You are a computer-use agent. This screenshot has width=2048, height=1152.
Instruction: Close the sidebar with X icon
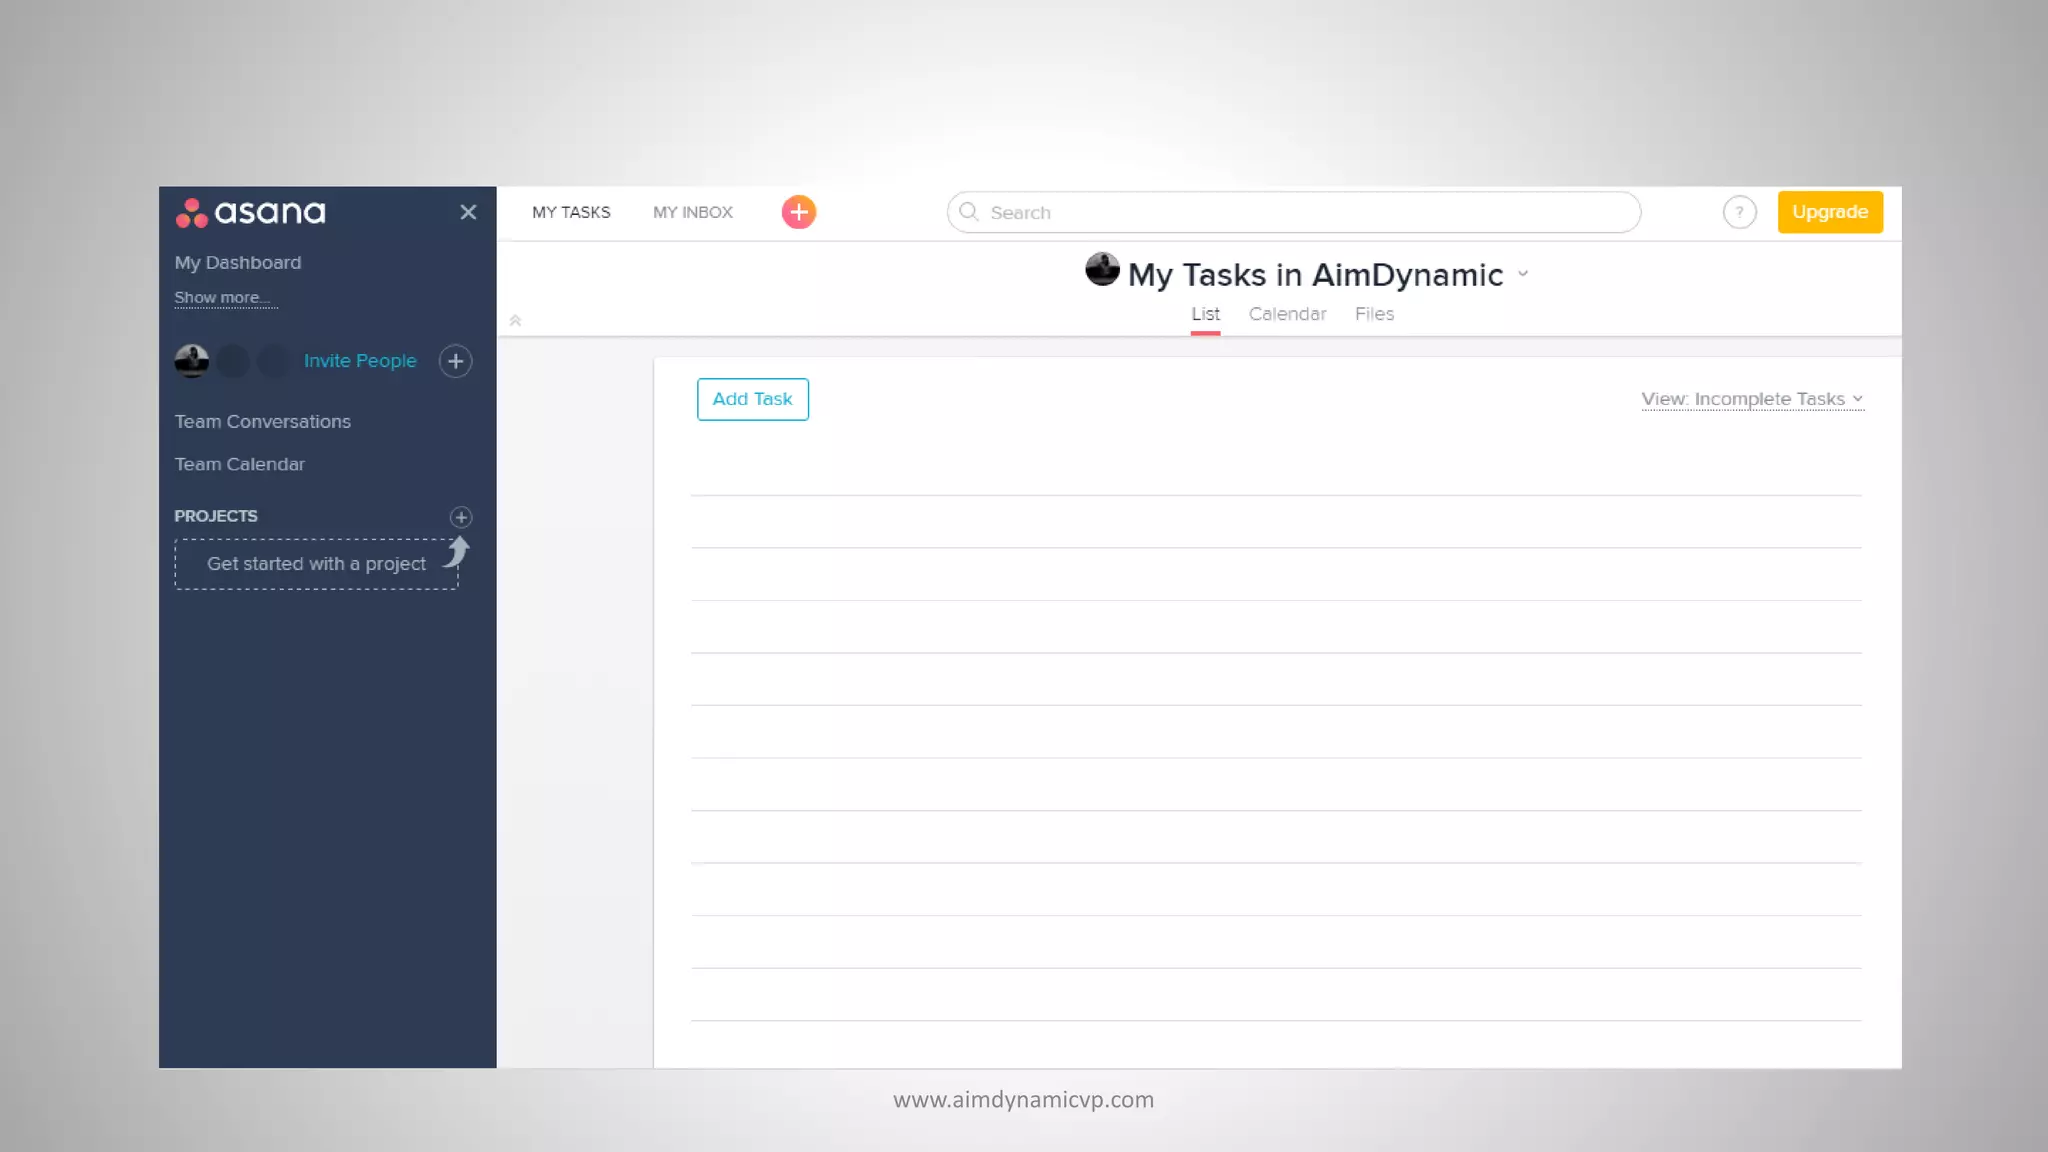point(468,212)
